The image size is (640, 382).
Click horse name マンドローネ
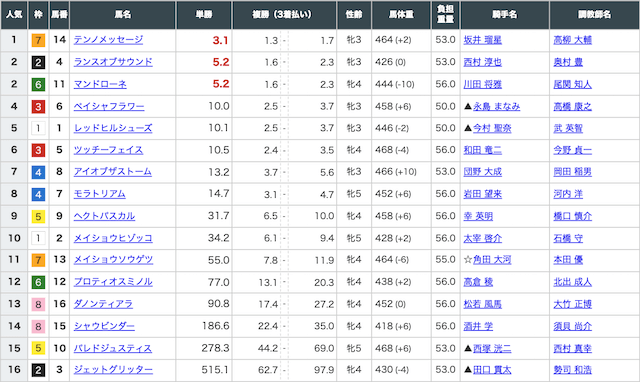click(x=100, y=84)
